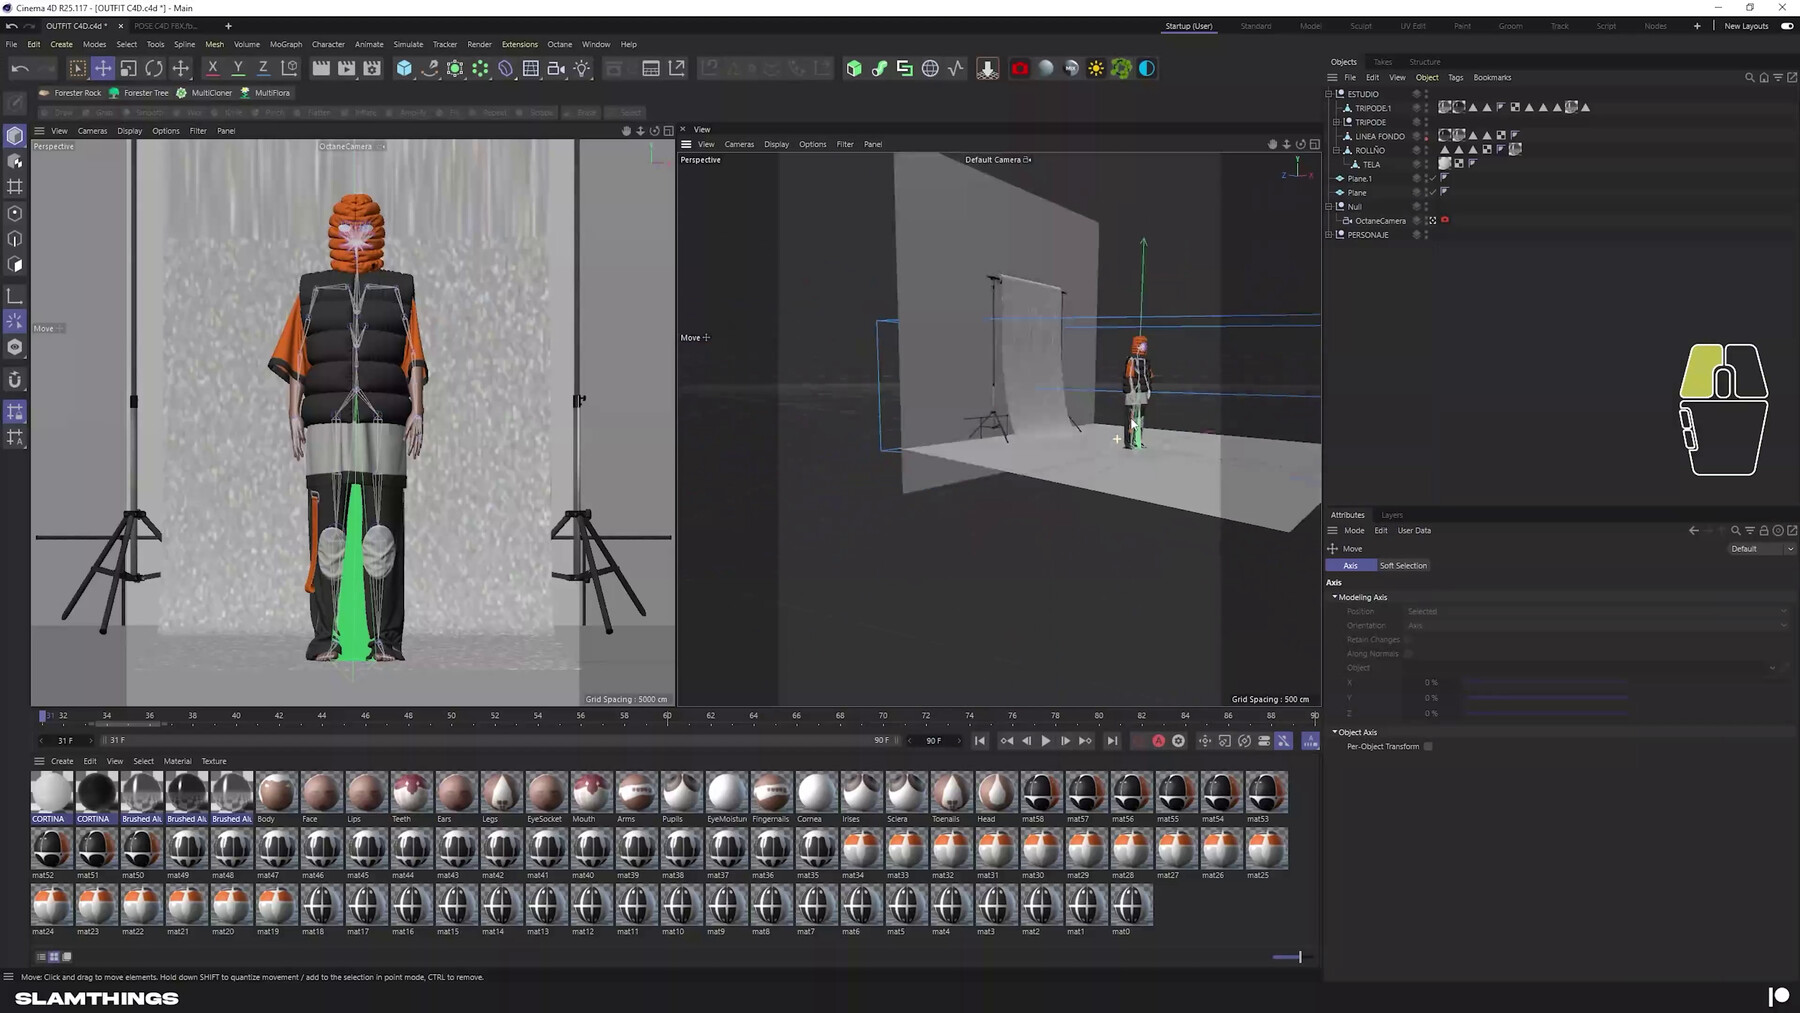Screen dimensions: 1800x1013
Task: Click the OctaneCamera object in the Objects panel
Action: coord(1381,221)
